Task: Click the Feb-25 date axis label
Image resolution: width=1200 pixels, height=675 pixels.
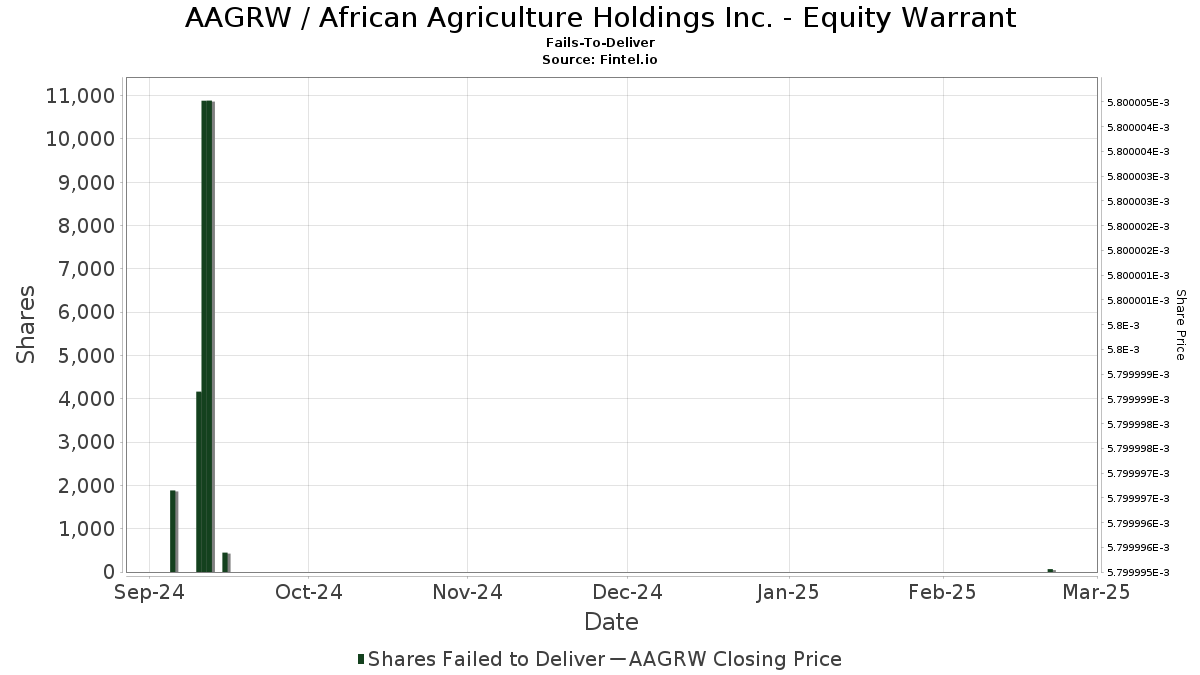Action: tap(942, 592)
